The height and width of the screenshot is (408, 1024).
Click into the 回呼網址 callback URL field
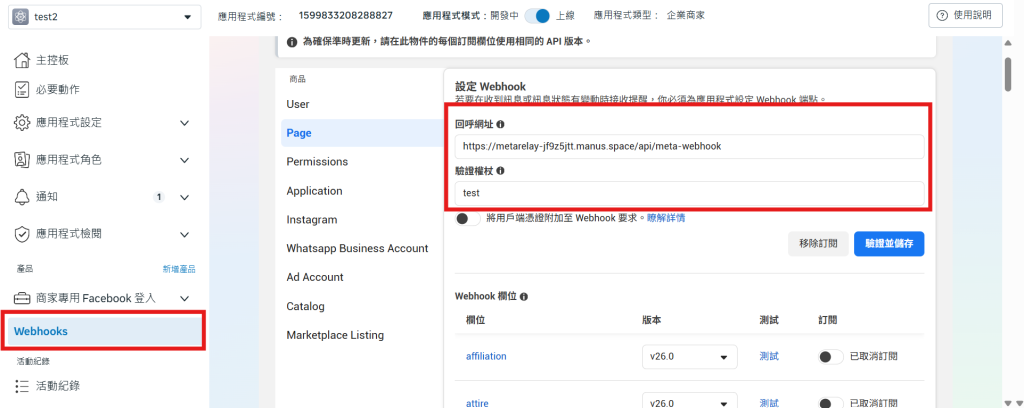point(690,146)
